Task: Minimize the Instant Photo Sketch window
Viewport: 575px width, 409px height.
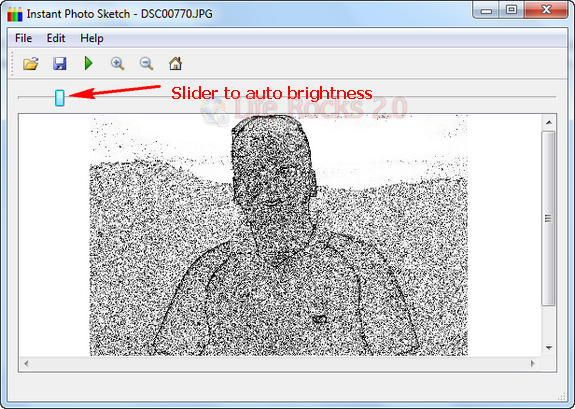Action: (x=486, y=10)
